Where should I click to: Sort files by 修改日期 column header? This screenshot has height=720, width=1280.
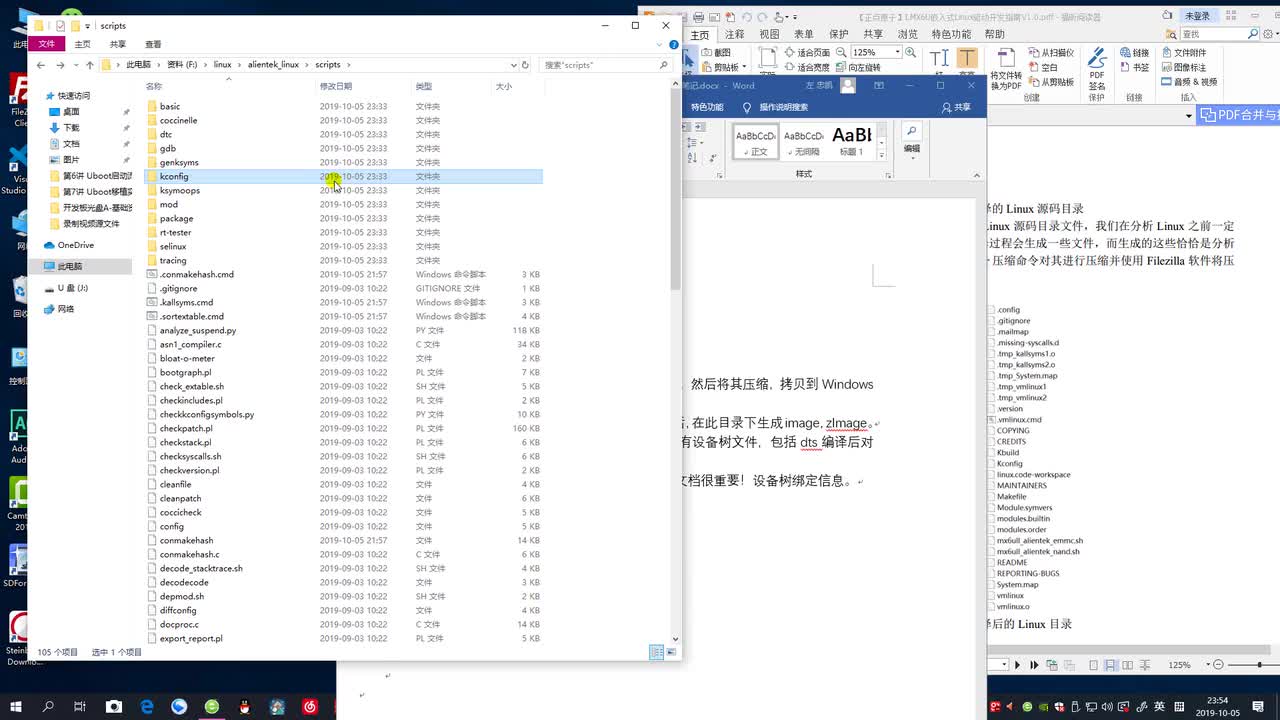[336, 87]
